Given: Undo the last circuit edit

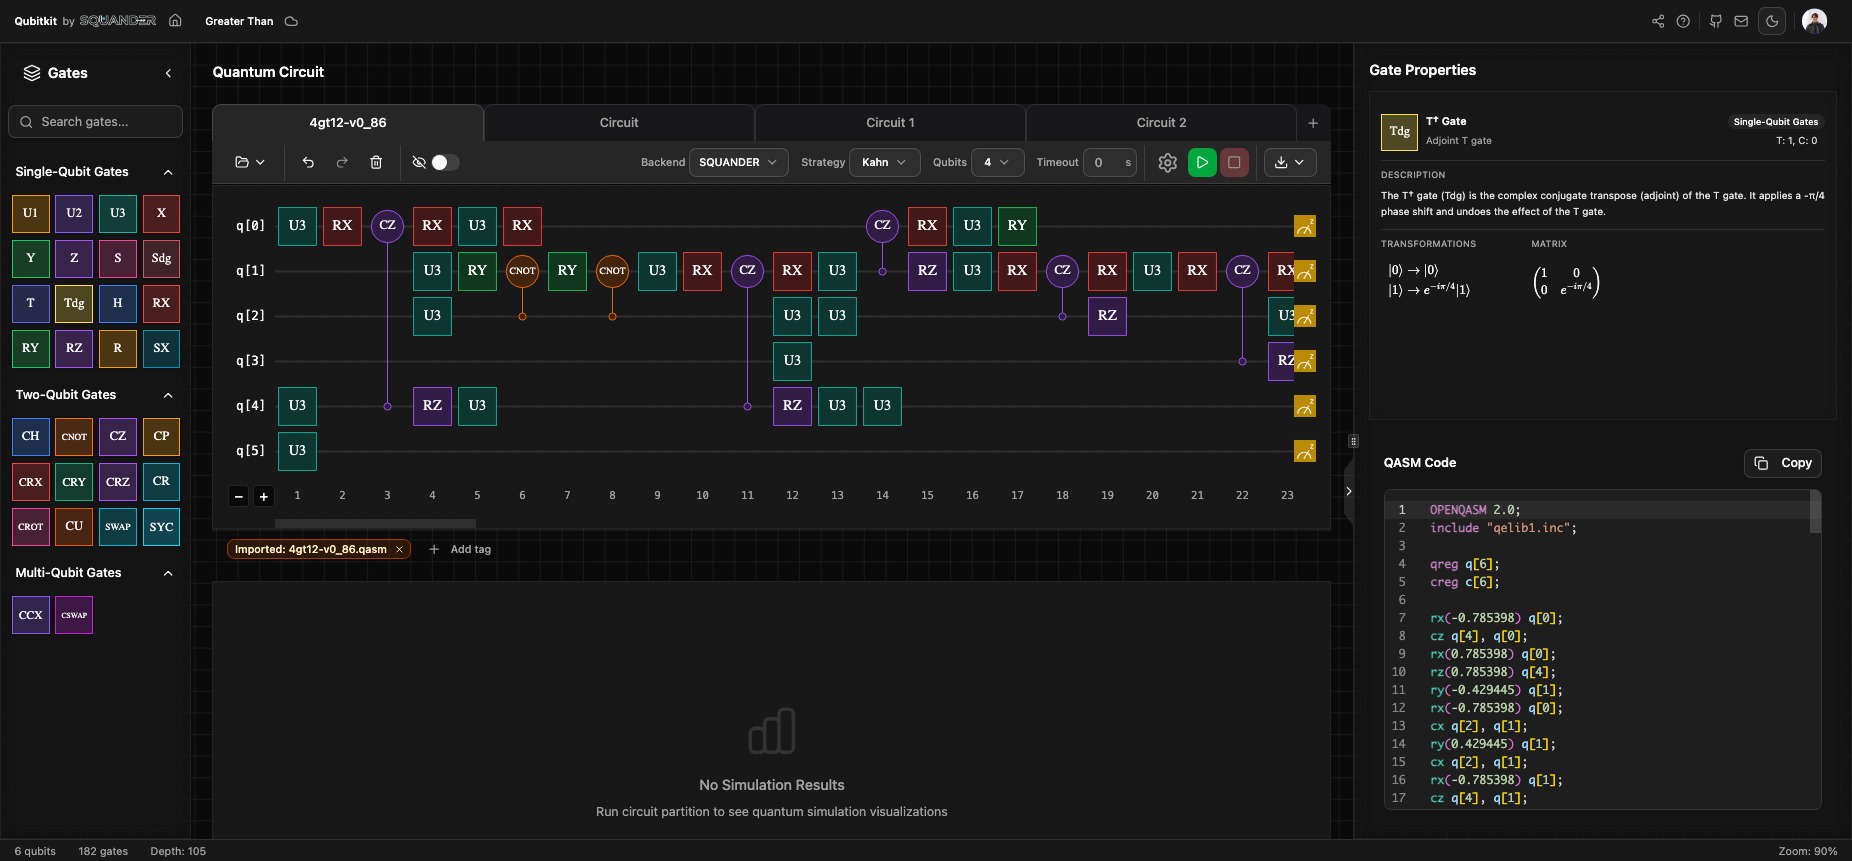Looking at the screenshot, I should (x=308, y=162).
